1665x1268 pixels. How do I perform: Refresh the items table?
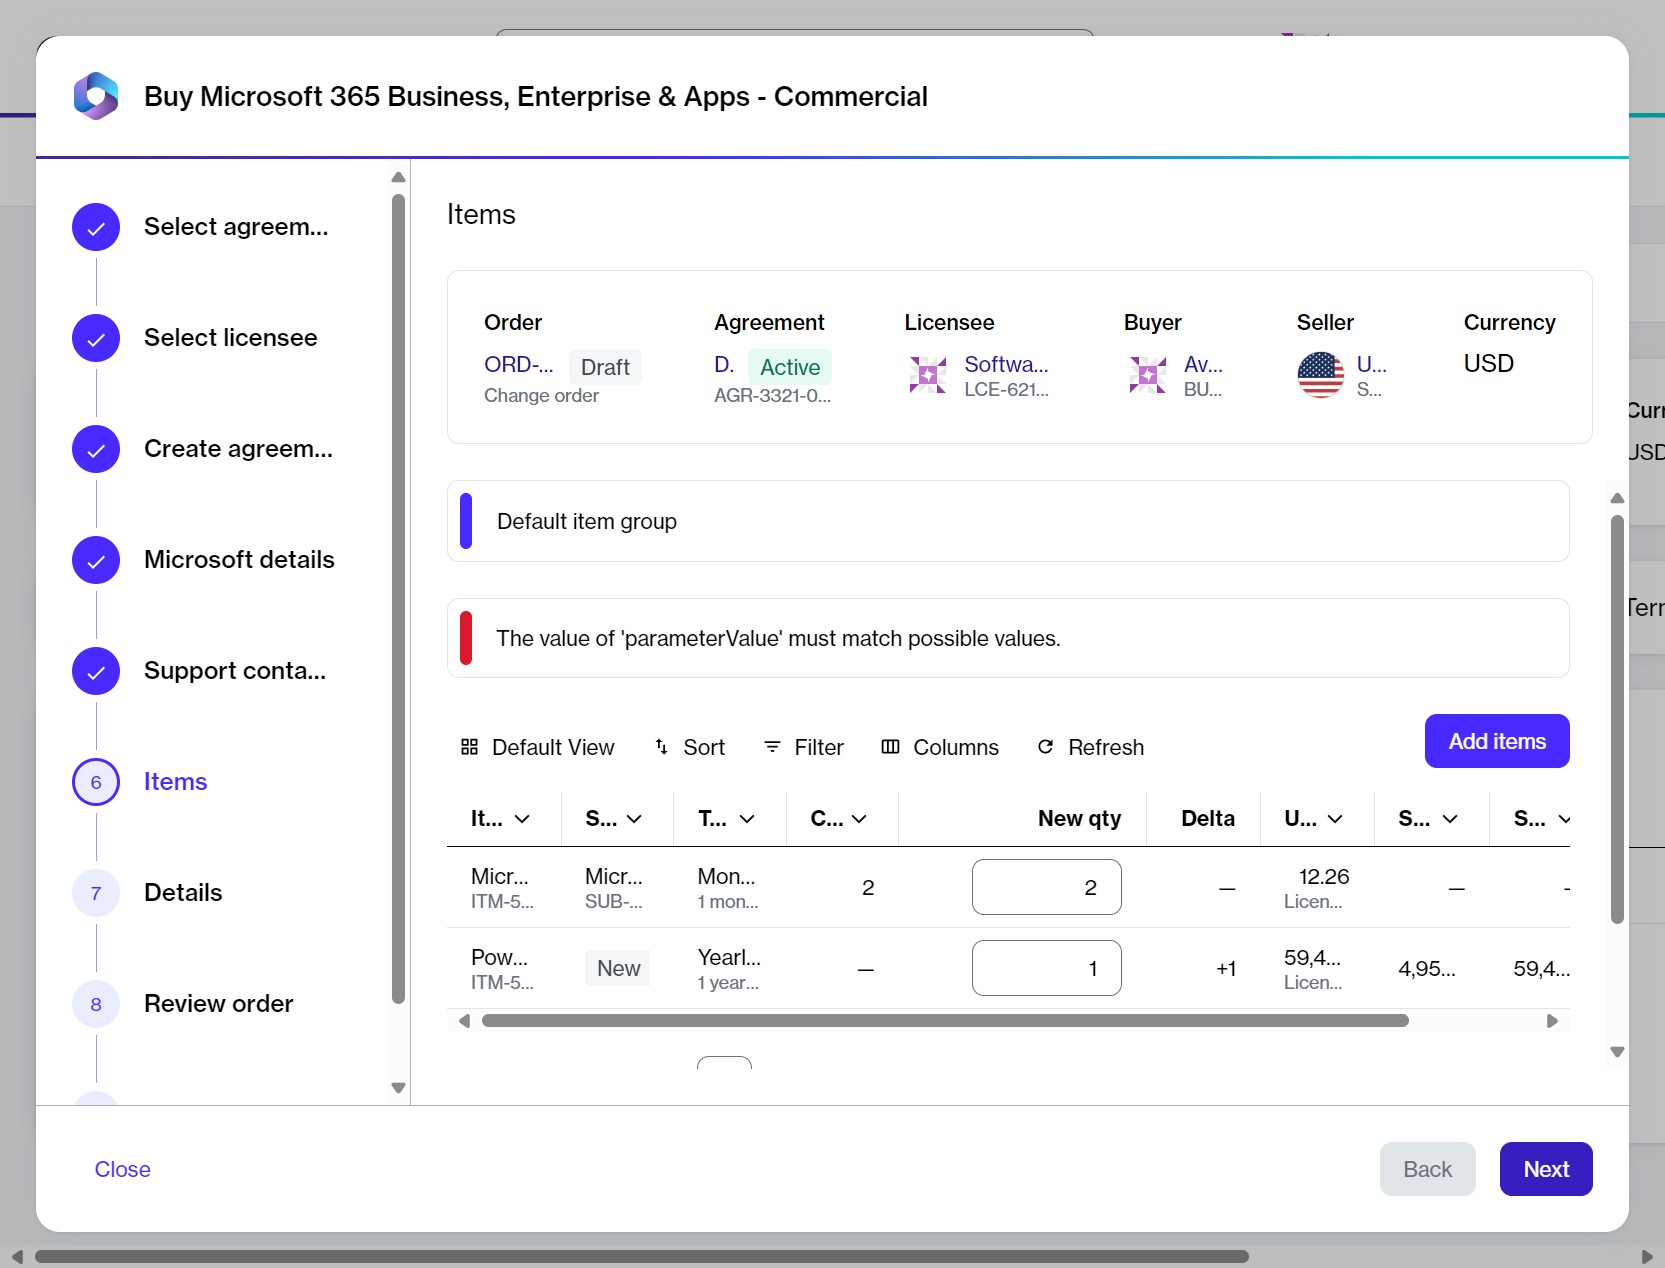1090,747
